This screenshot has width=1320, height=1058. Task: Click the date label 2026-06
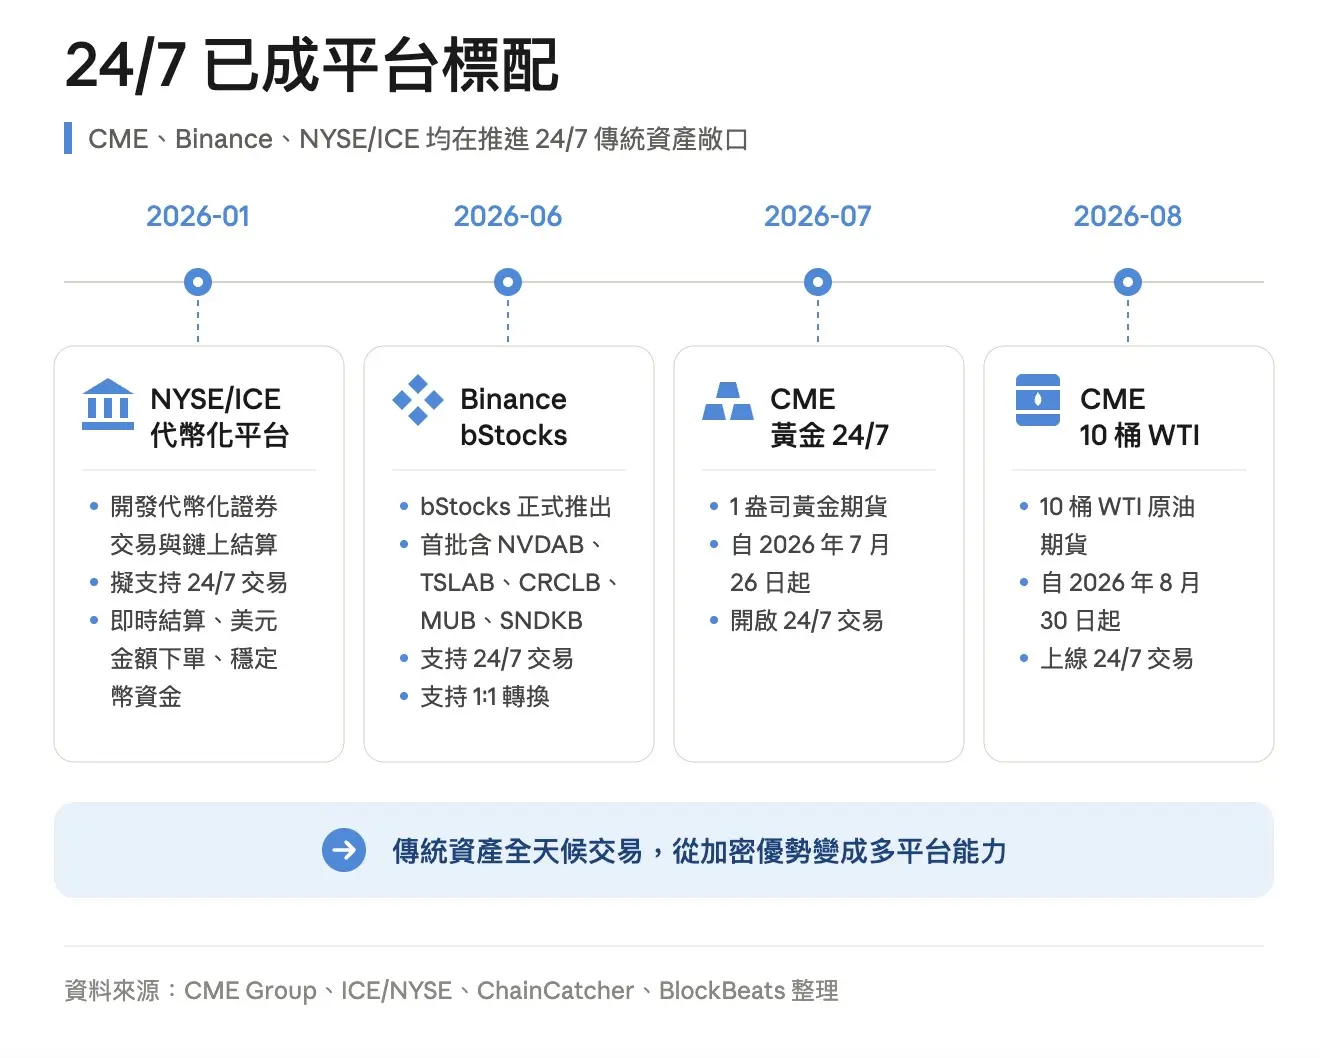(x=508, y=216)
